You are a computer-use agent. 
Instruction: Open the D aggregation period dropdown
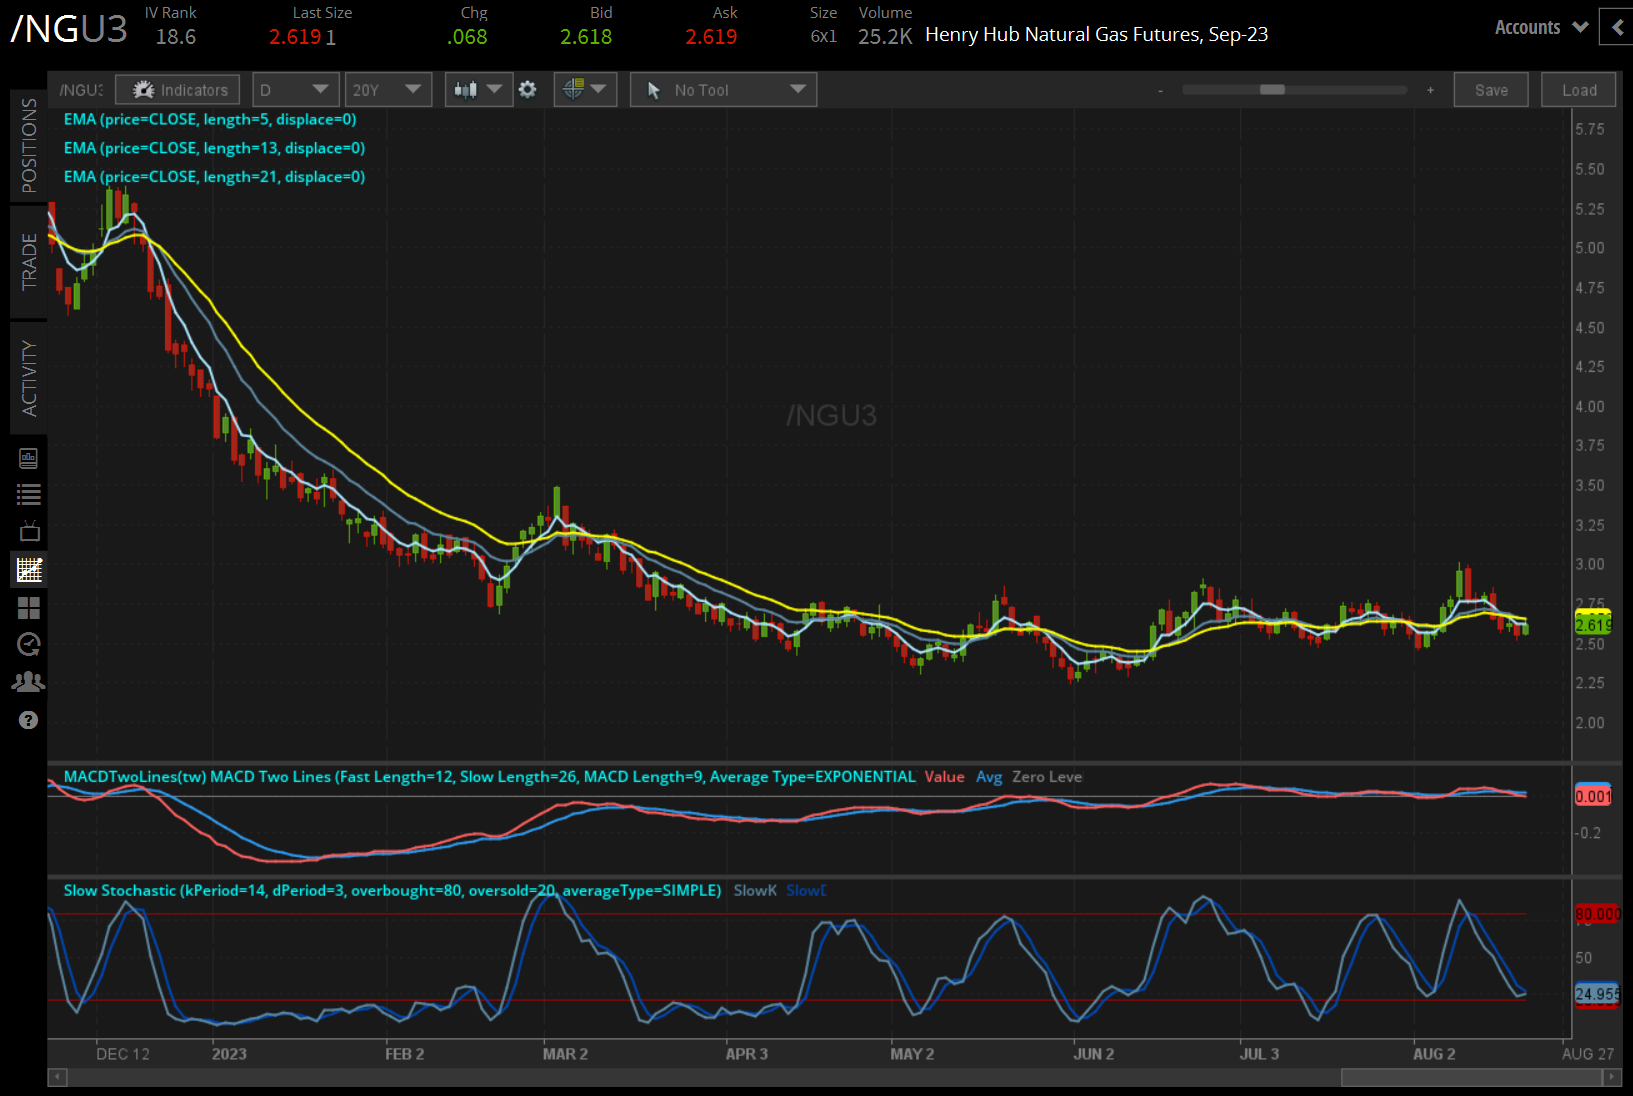[295, 90]
